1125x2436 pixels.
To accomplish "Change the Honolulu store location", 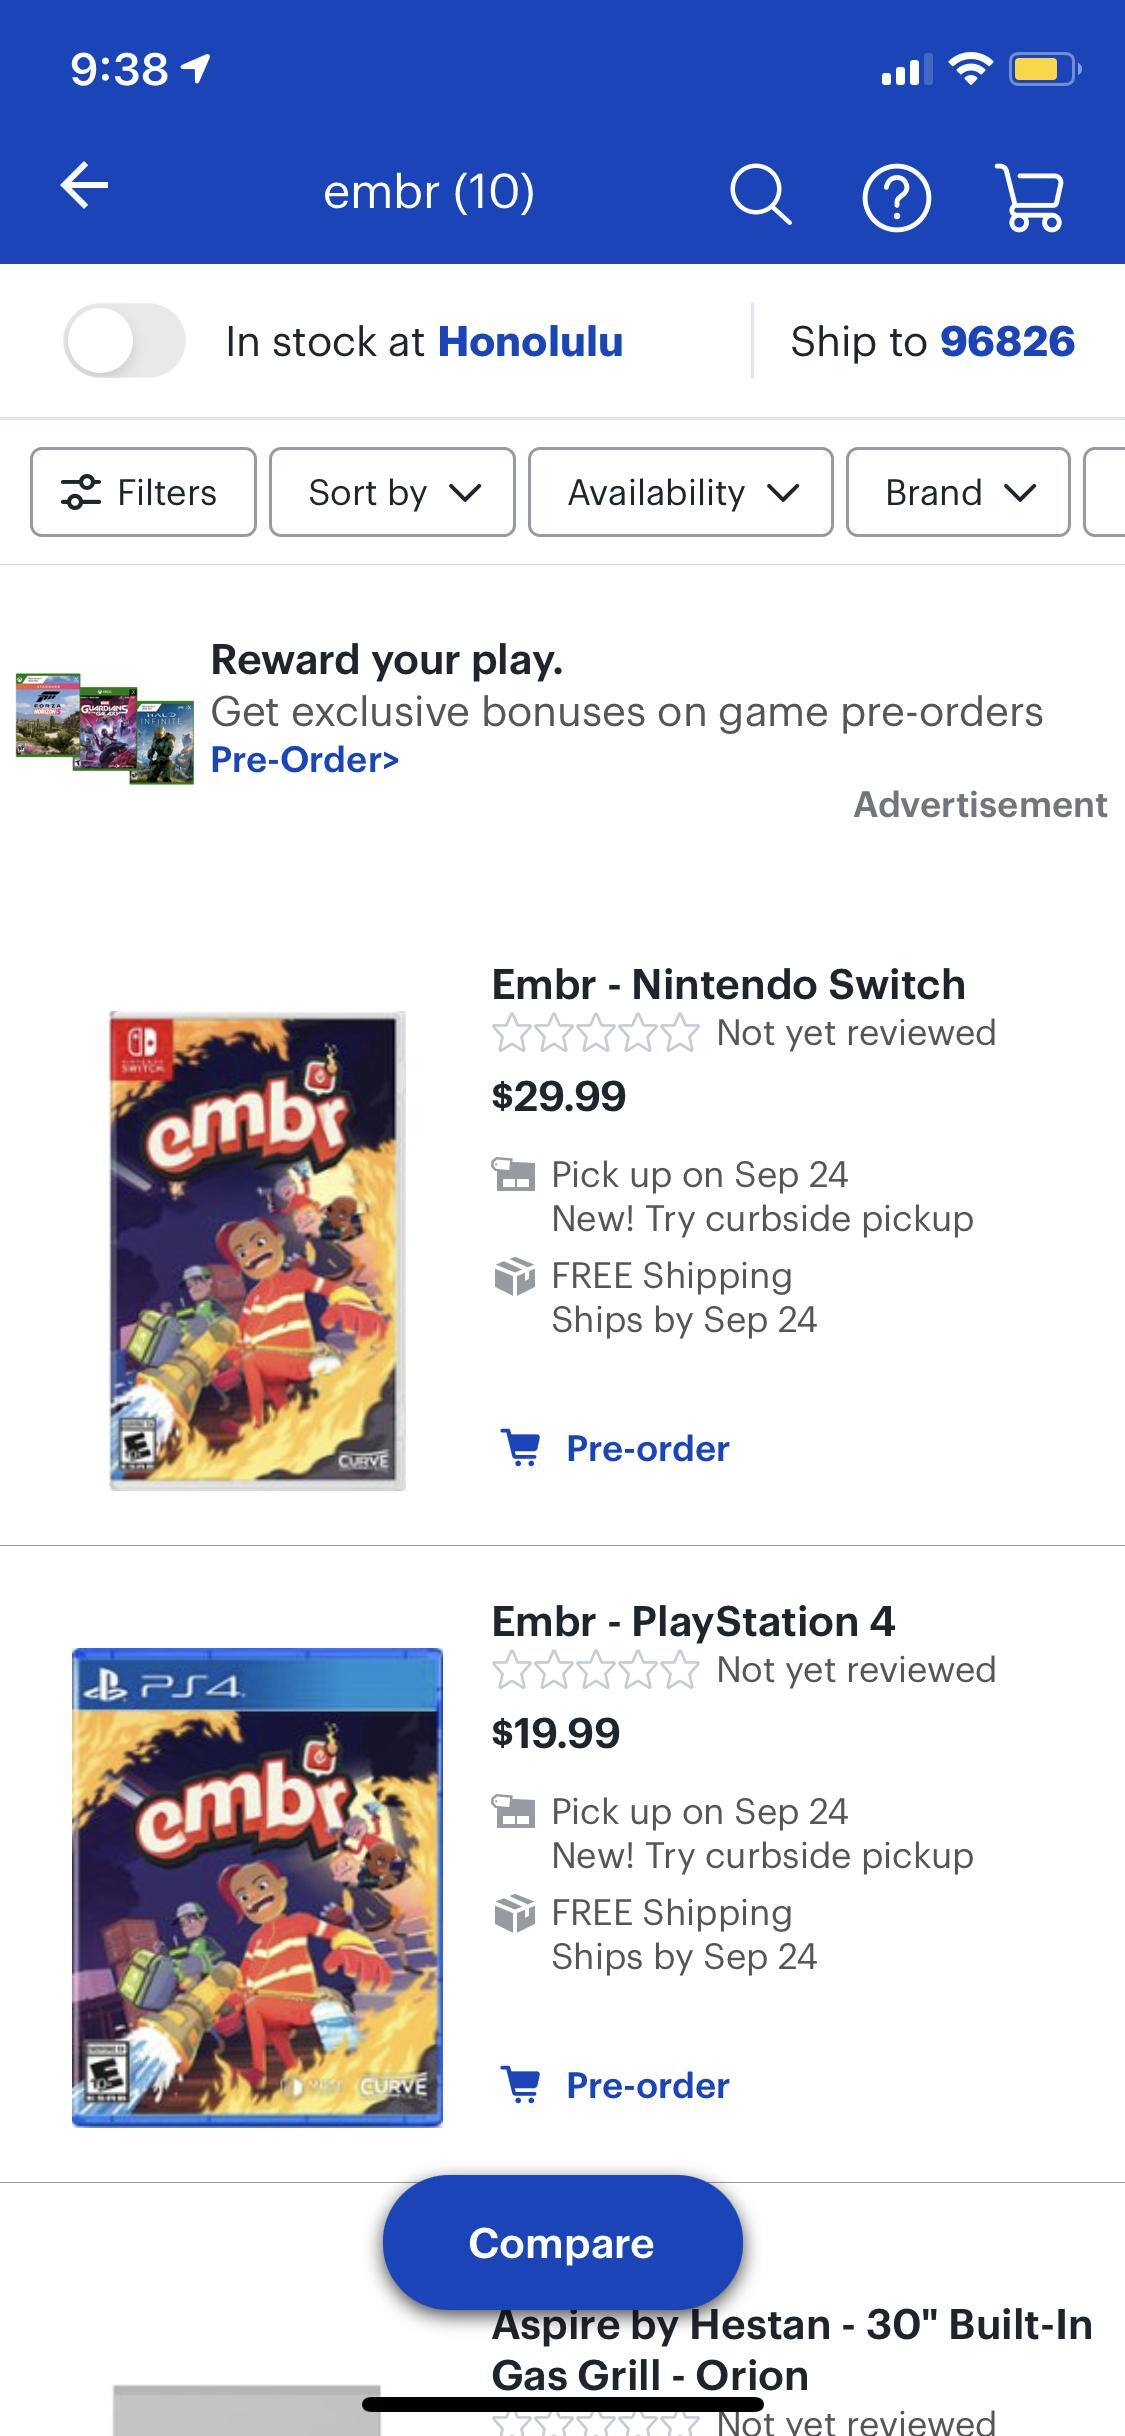I will (x=530, y=342).
